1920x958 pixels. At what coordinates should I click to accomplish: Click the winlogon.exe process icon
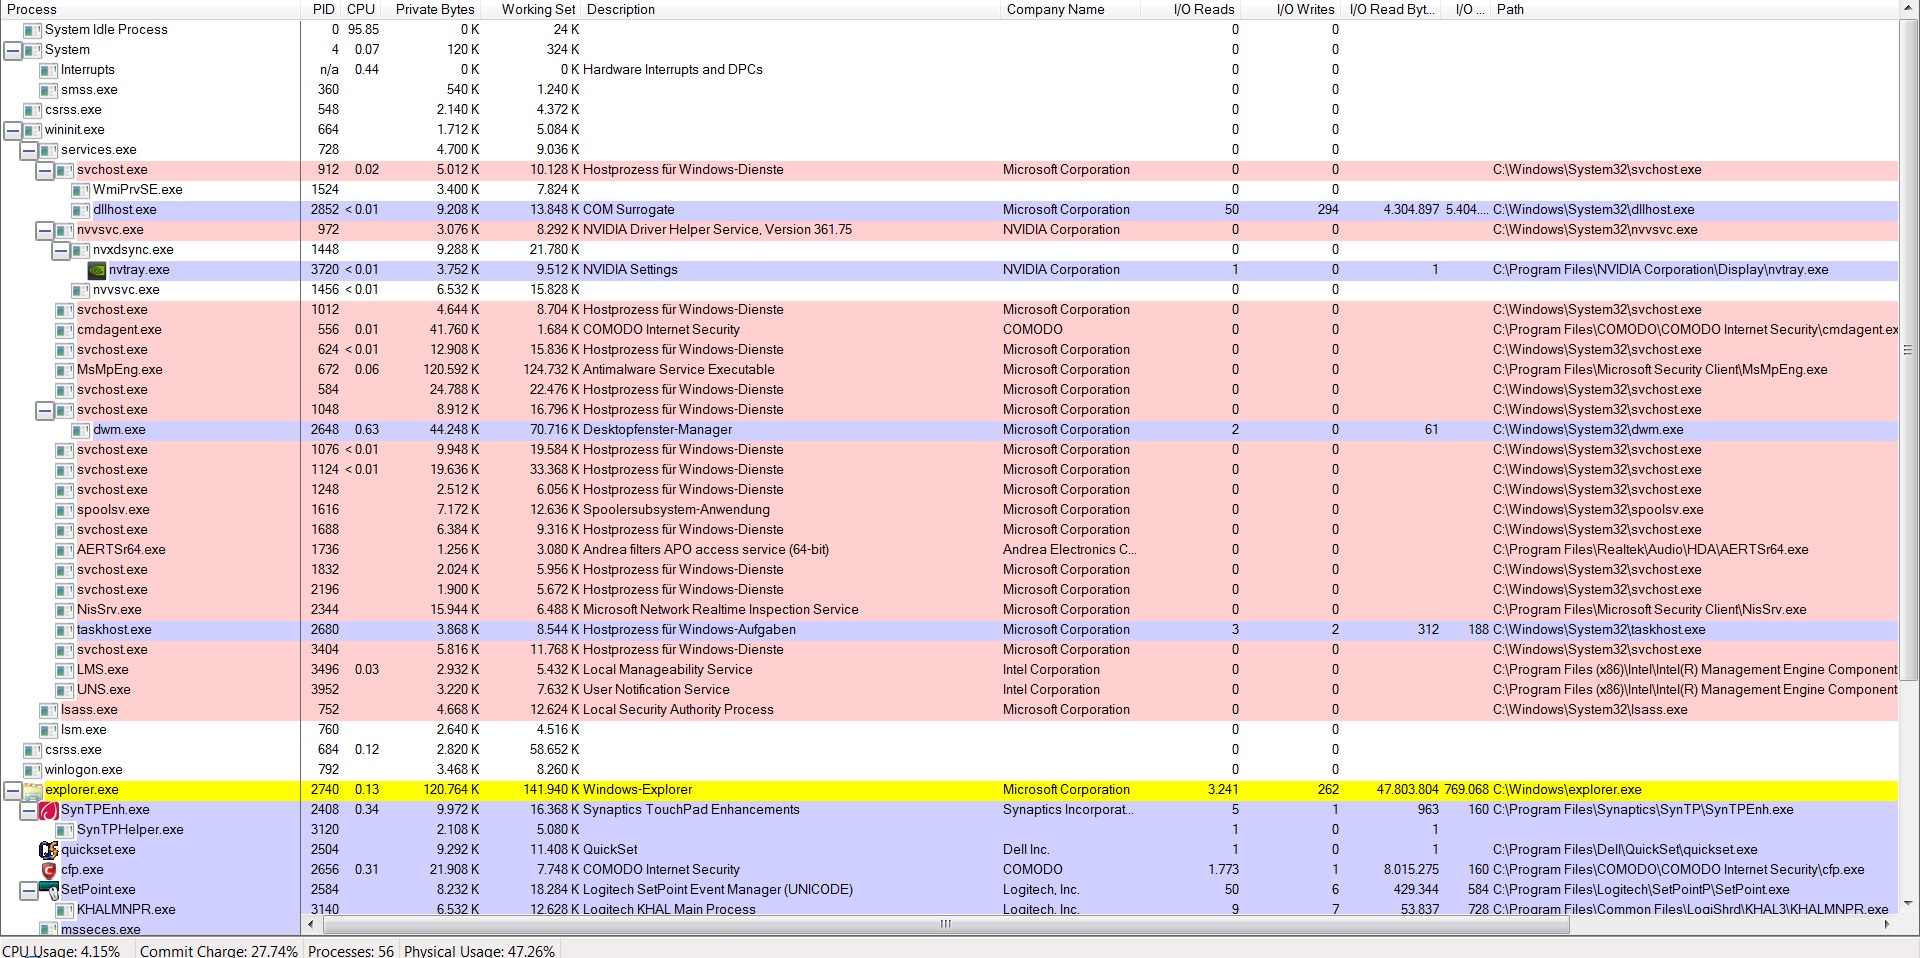click(x=33, y=770)
